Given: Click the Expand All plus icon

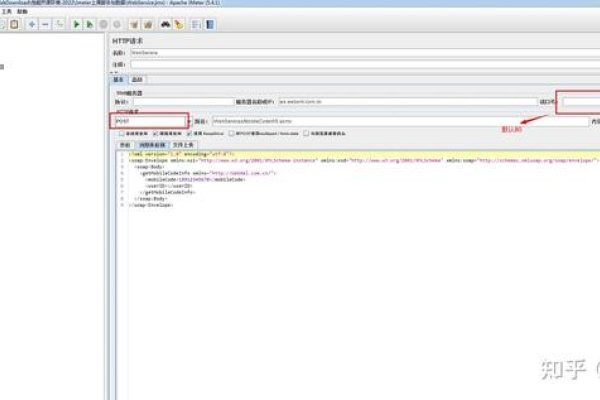Looking at the screenshot, I should click(32, 24).
